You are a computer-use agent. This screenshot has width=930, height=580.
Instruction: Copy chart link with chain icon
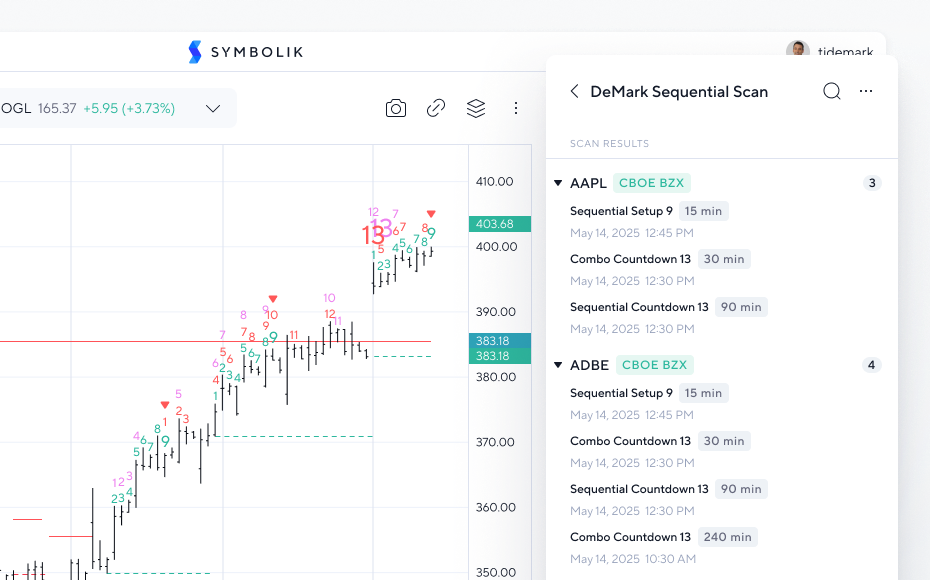pos(436,108)
